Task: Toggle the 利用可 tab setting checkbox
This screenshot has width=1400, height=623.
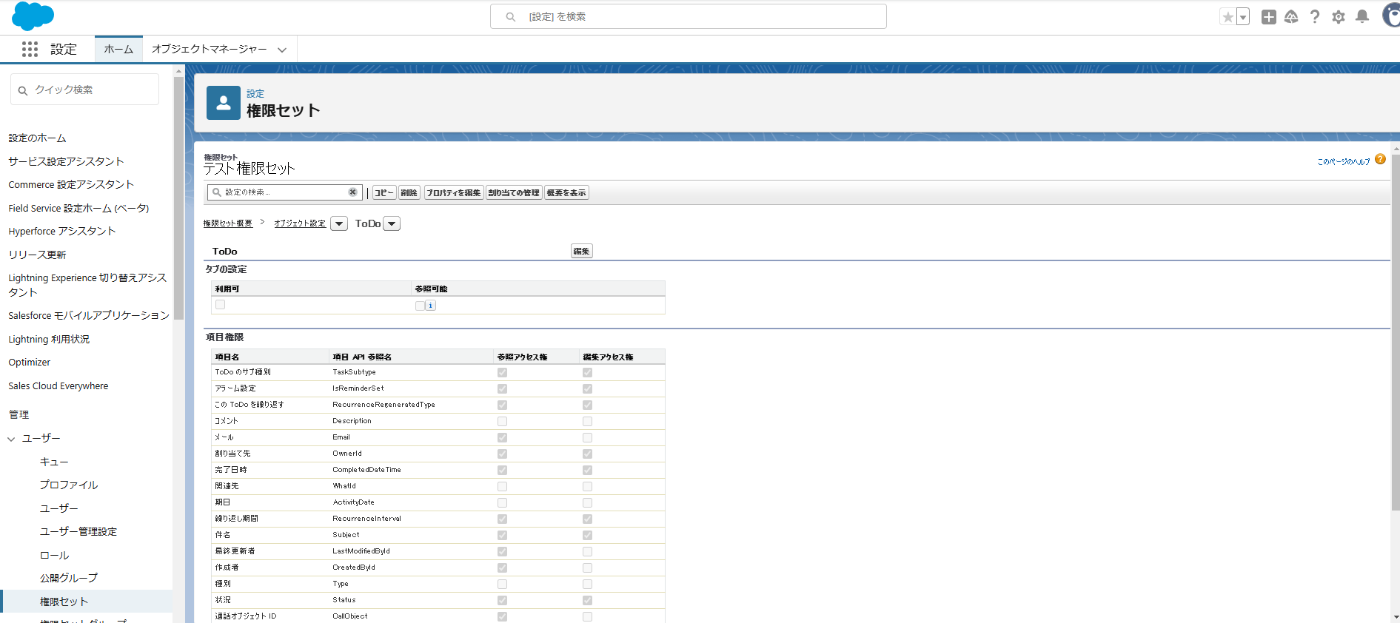Action: click(x=220, y=305)
